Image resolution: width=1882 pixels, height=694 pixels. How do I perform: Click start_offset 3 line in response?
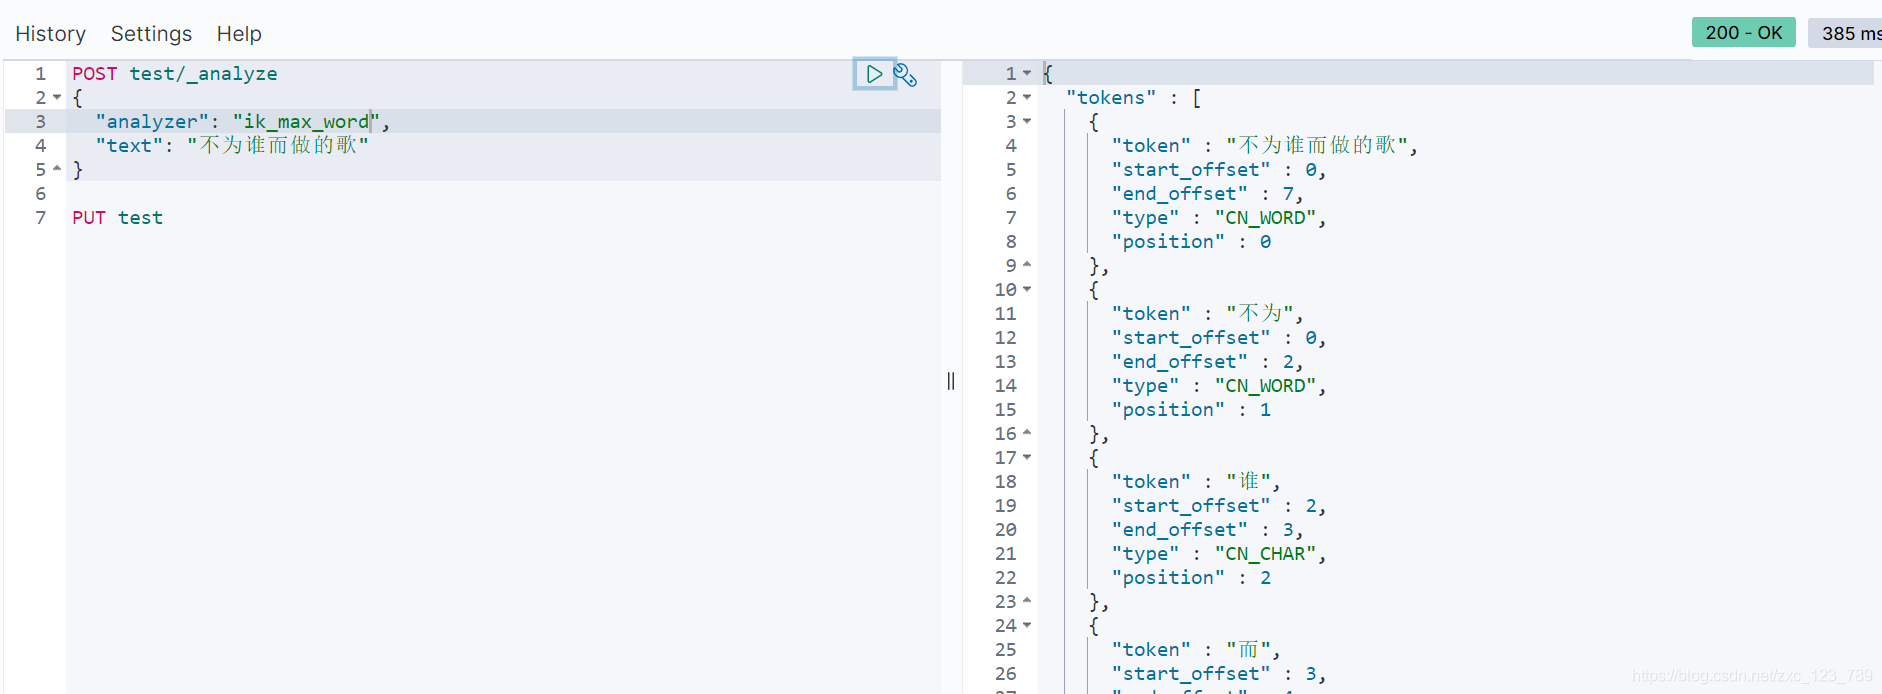pos(1218,674)
